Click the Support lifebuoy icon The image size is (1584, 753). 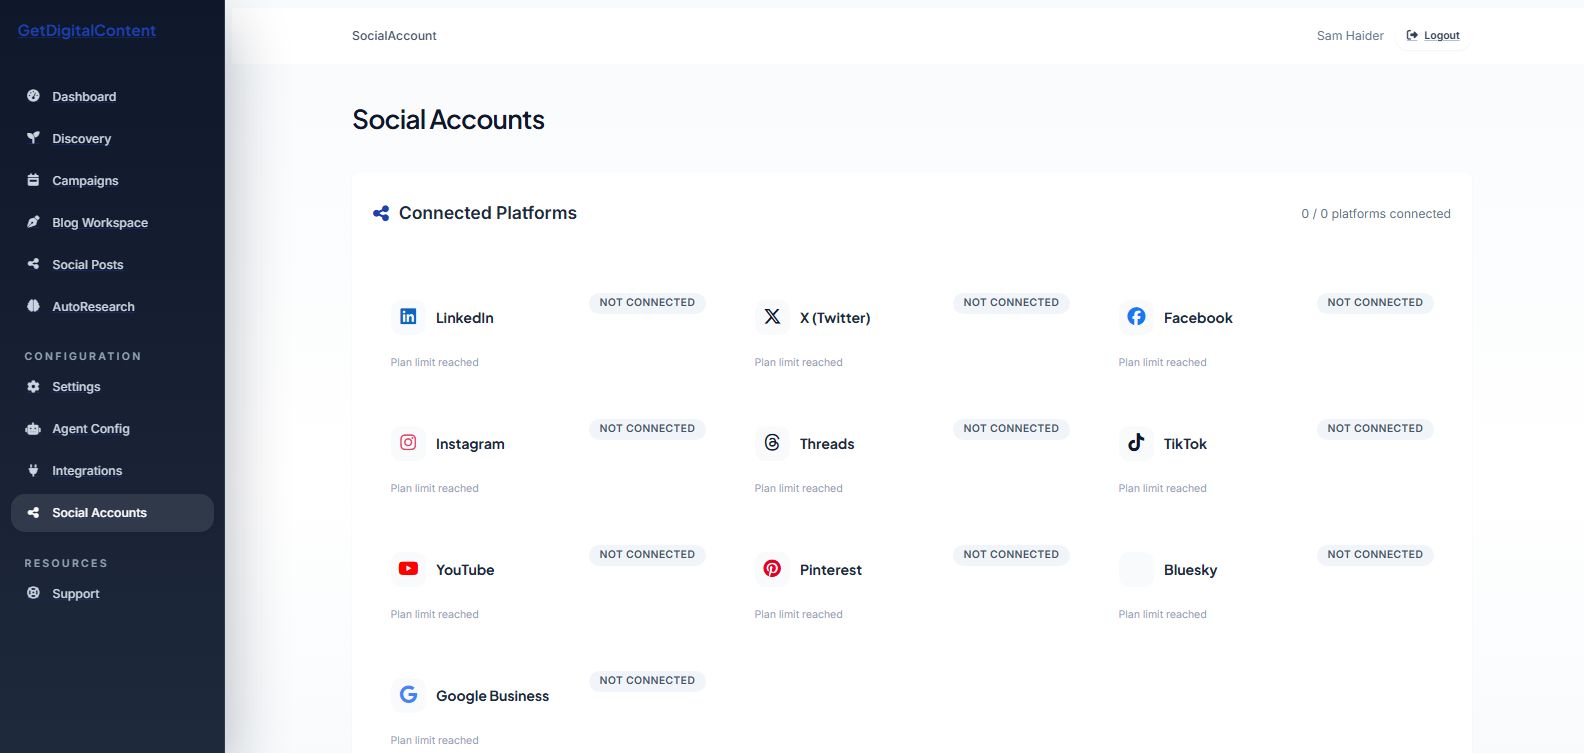point(33,593)
